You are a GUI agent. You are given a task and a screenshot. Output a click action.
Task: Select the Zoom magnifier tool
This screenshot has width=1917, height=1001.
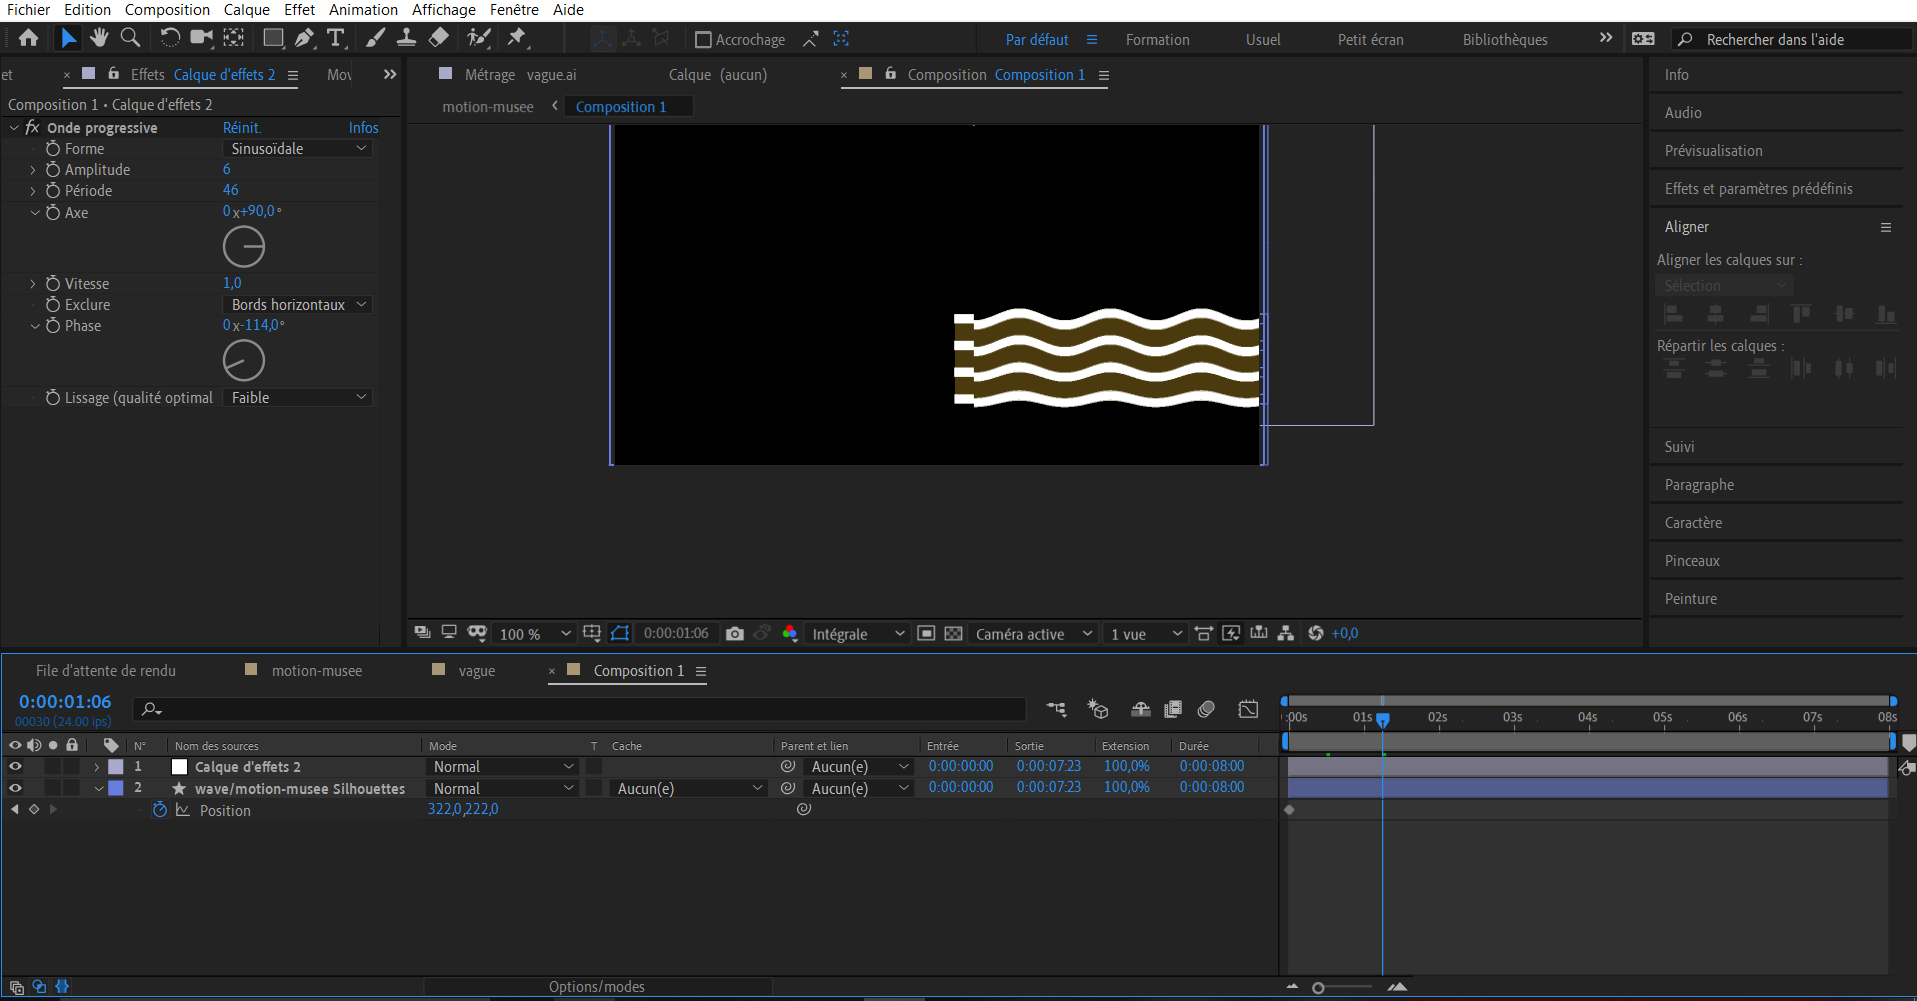click(130, 38)
